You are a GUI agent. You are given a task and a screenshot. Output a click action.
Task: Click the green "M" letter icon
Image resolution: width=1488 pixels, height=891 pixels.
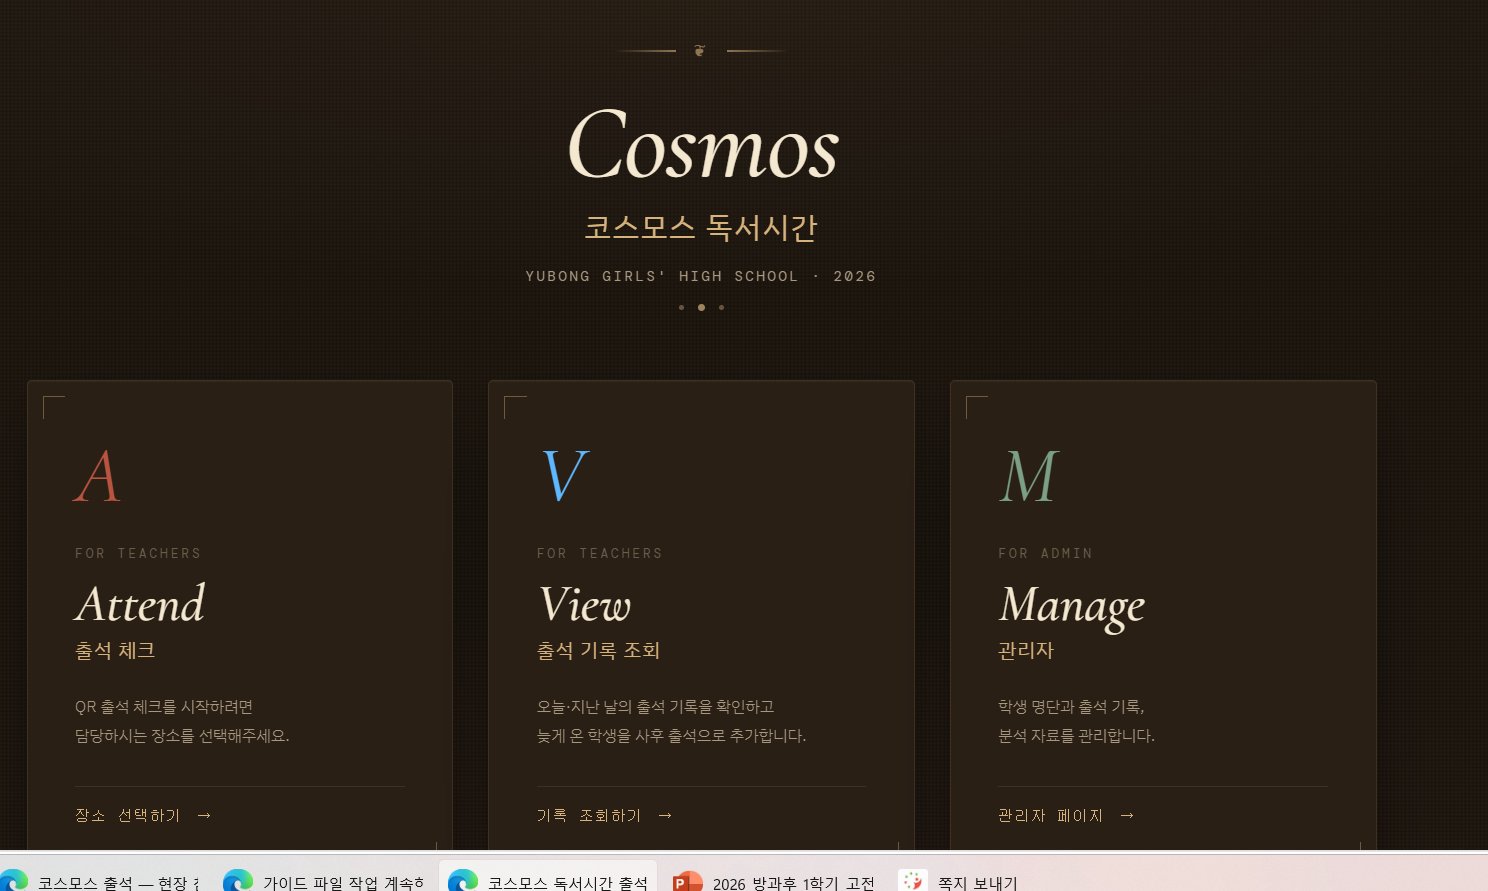[x=1028, y=477]
